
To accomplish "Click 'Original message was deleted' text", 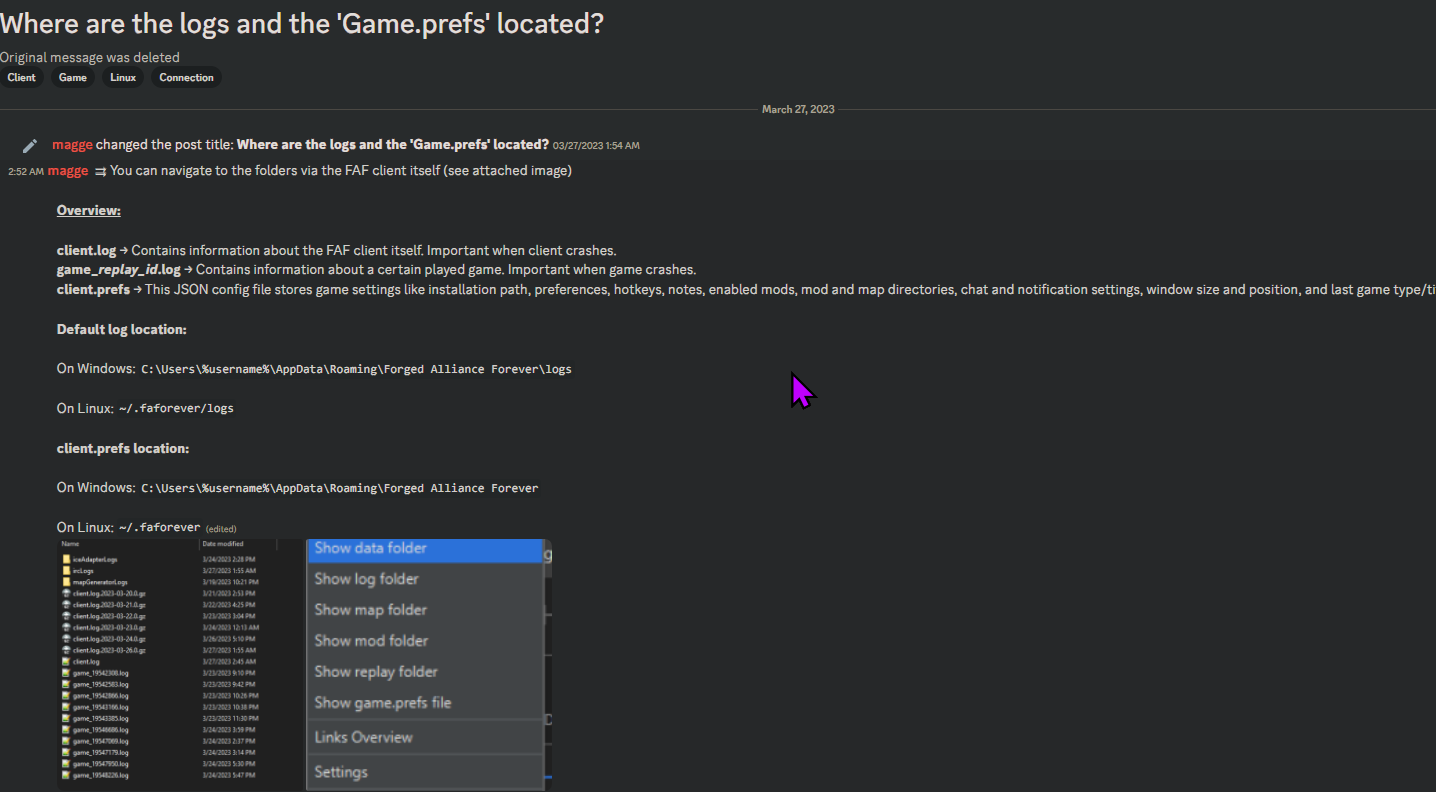I will [x=90, y=57].
